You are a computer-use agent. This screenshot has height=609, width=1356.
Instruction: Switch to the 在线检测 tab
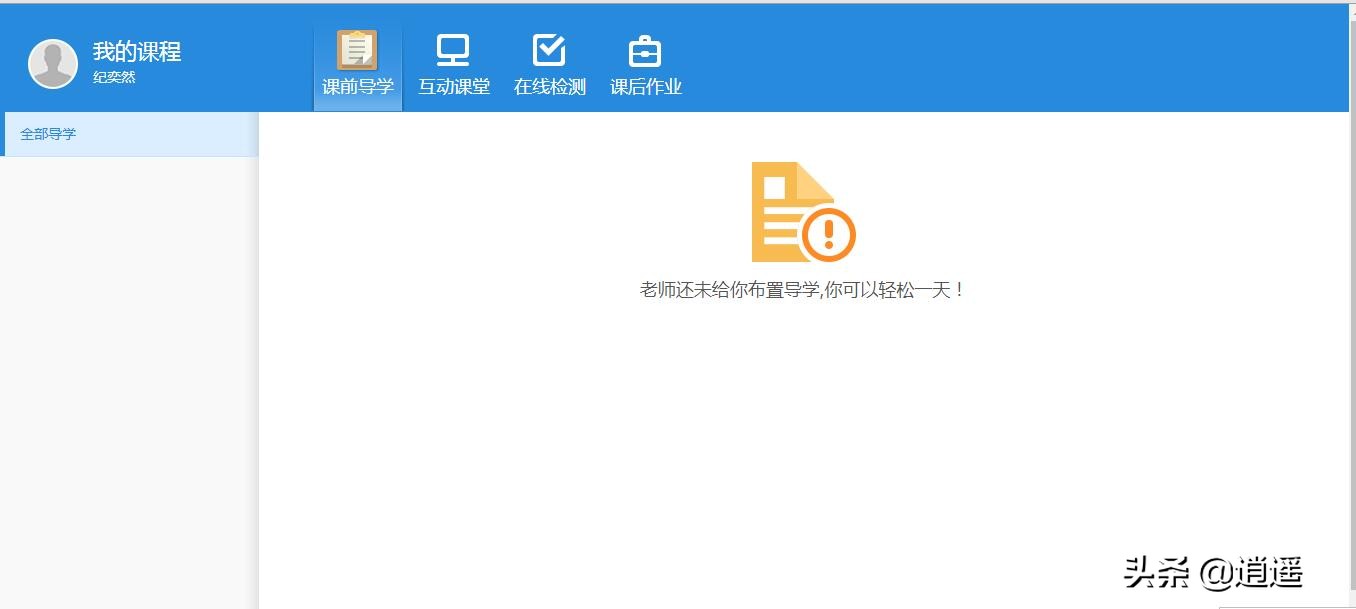coord(549,62)
